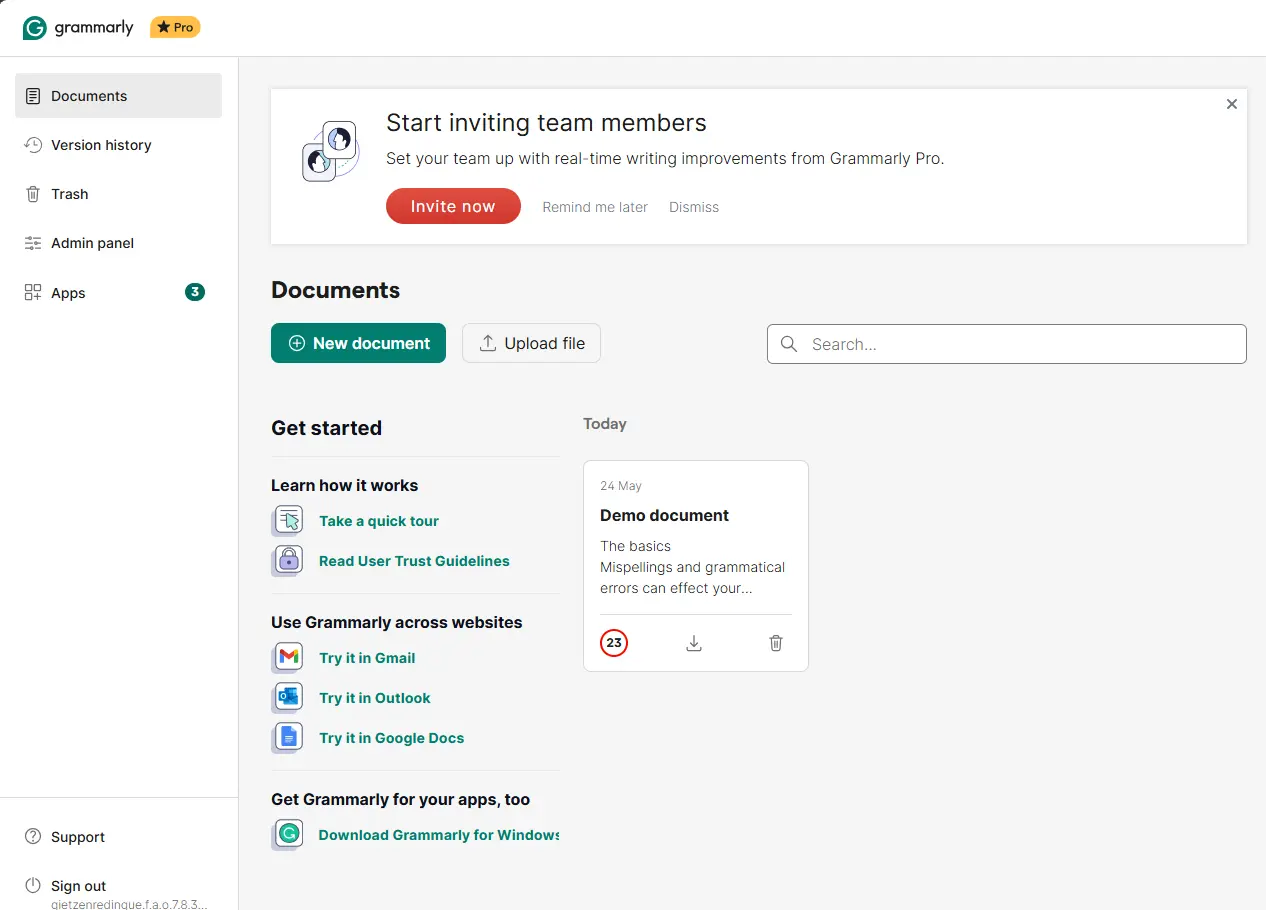This screenshot has height=910, width=1266.
Task: Click the Upload file button
Action: pos(531,343)
